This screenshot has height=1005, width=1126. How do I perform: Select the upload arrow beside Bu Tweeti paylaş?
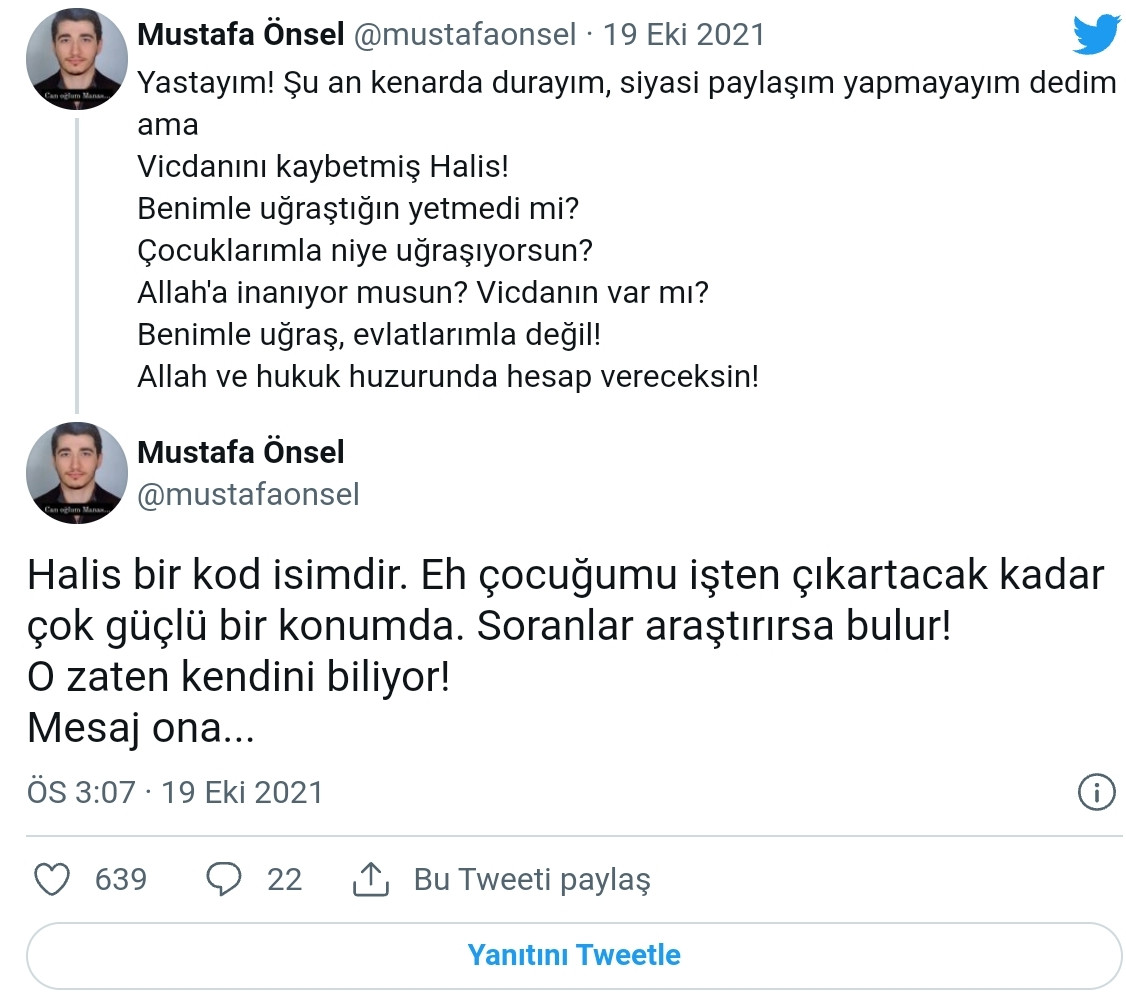374,877
